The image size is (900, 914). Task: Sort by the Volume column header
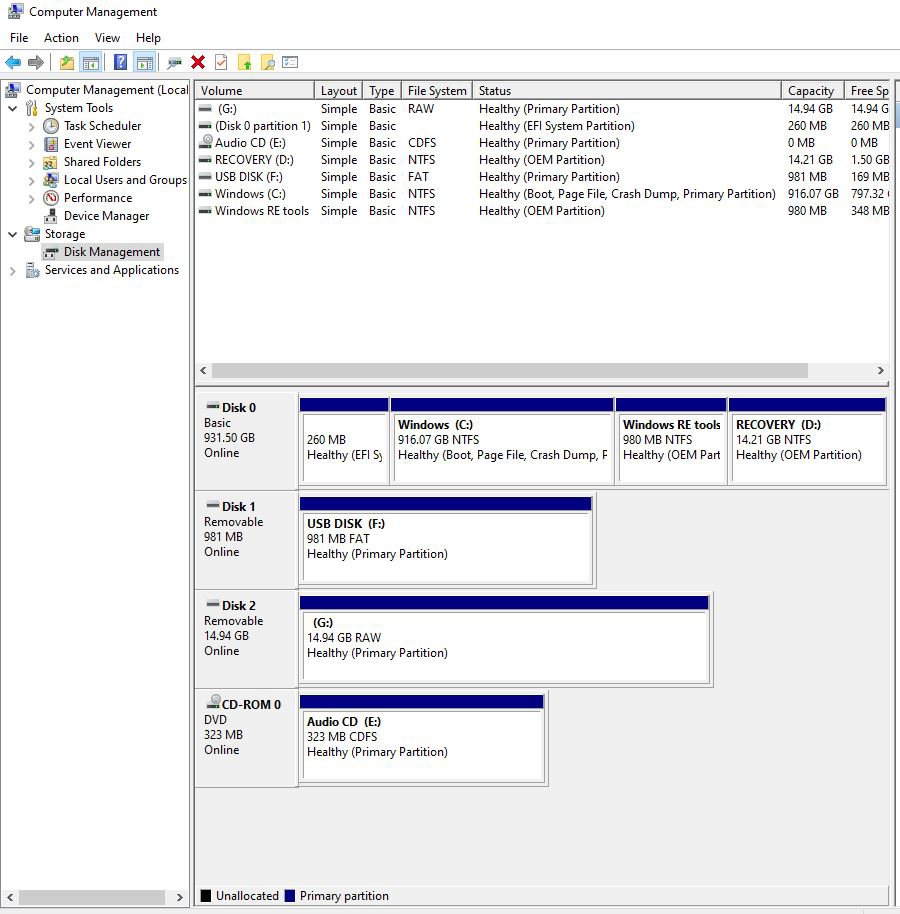(x=255, y=90)
